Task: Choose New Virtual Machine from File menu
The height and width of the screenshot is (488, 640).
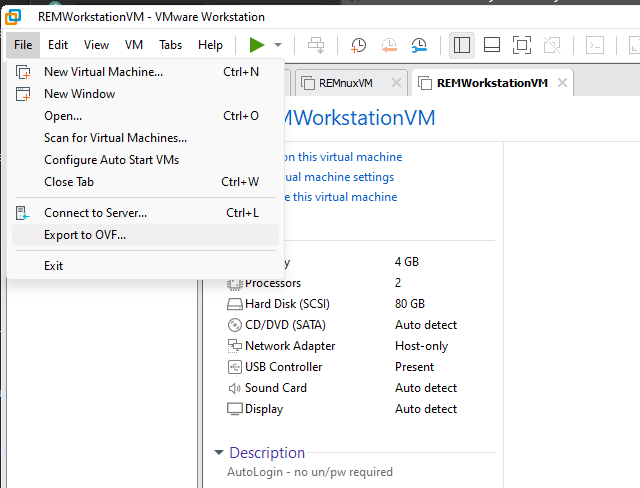Action: (103, 72)
